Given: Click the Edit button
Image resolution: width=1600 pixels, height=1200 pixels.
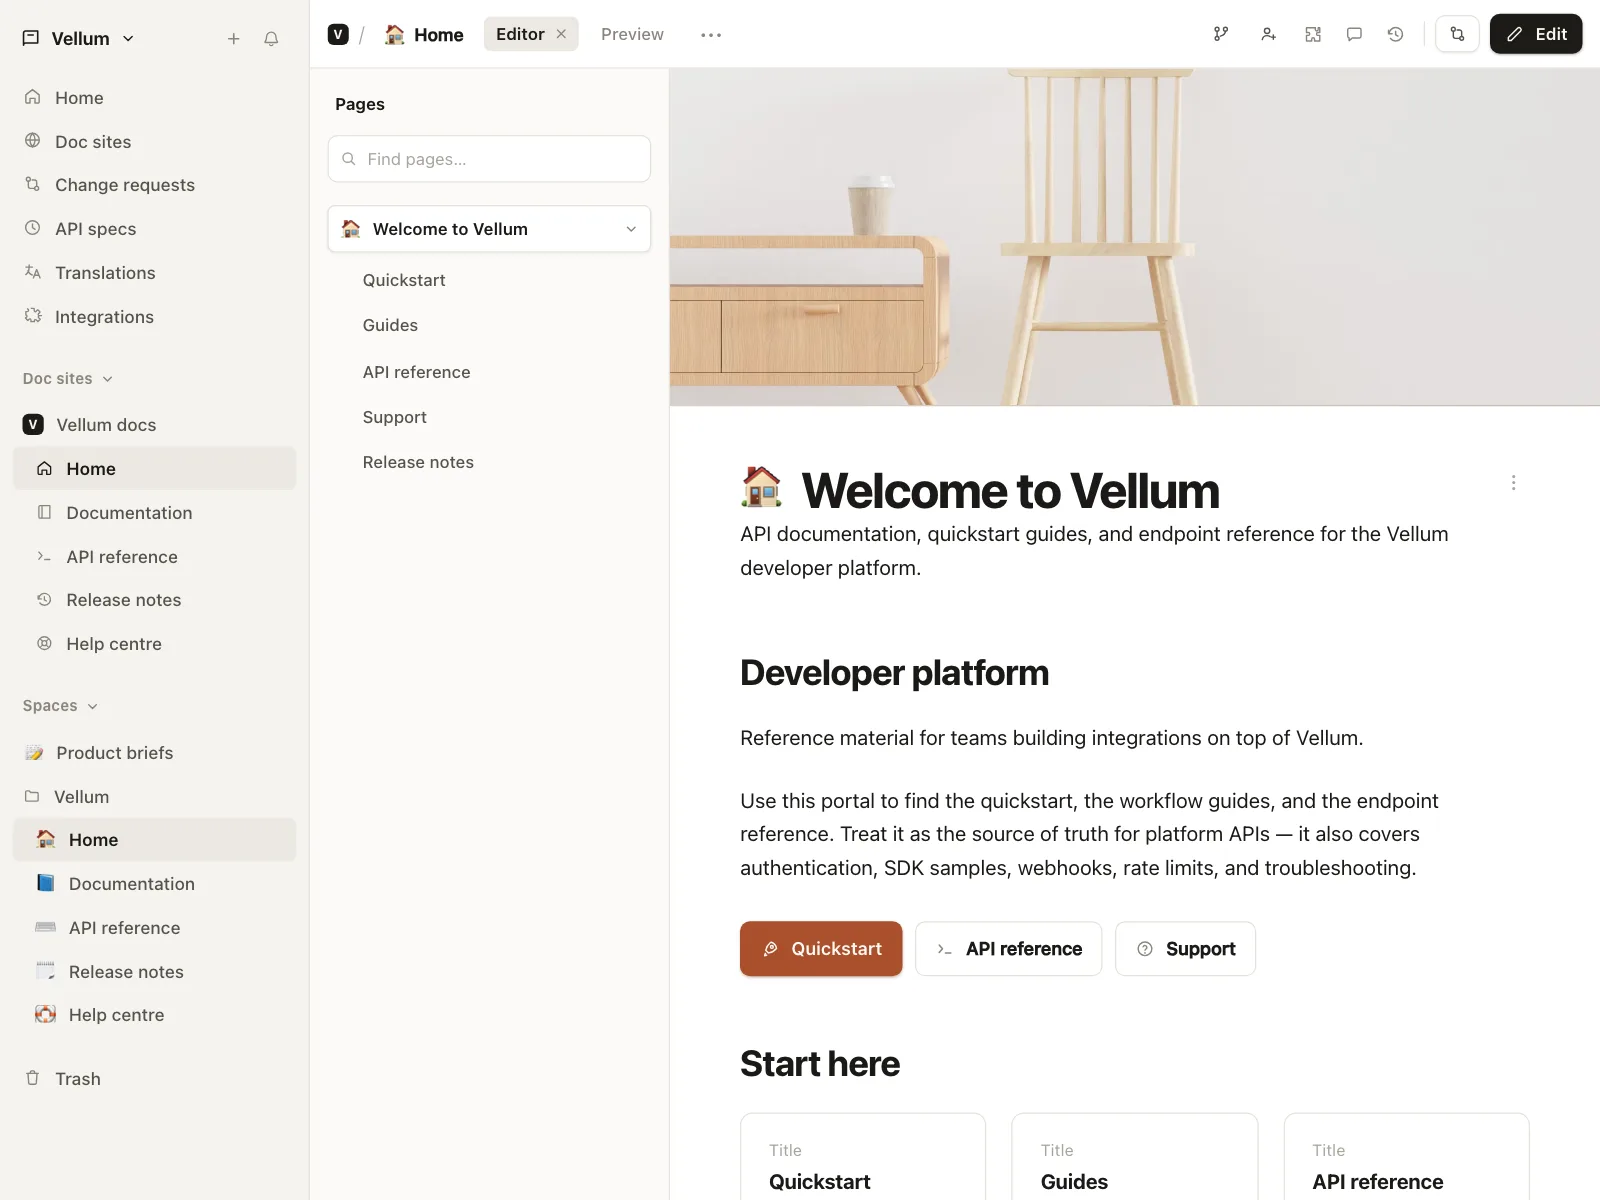Looking at the screenshot, I should tap(1536, 34).
